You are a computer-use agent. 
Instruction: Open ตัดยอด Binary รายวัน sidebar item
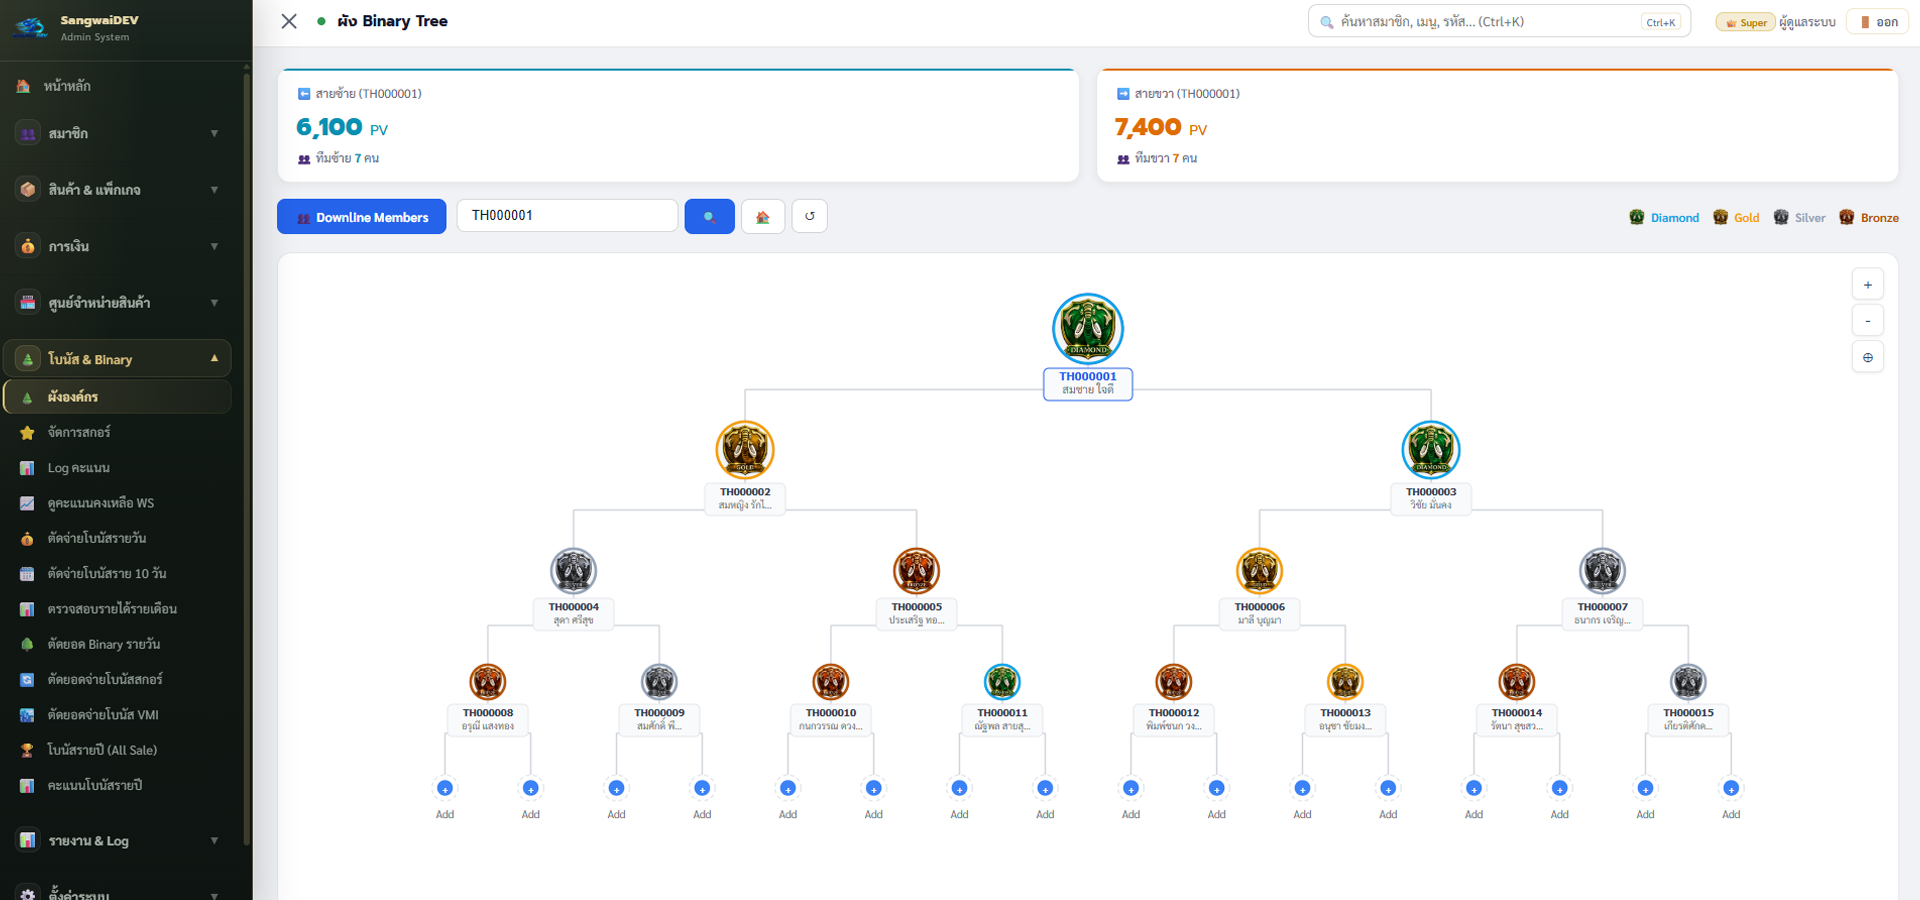click(x=118, y=644)
